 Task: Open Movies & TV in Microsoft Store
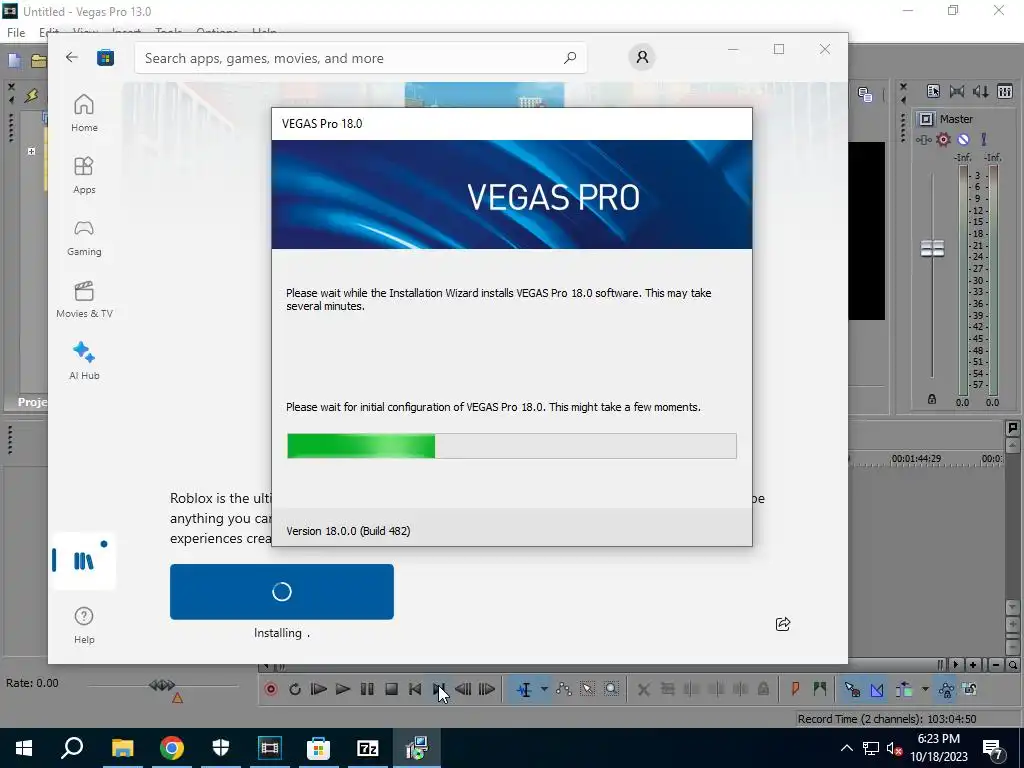pyautogui.click(x=84, y=299)
